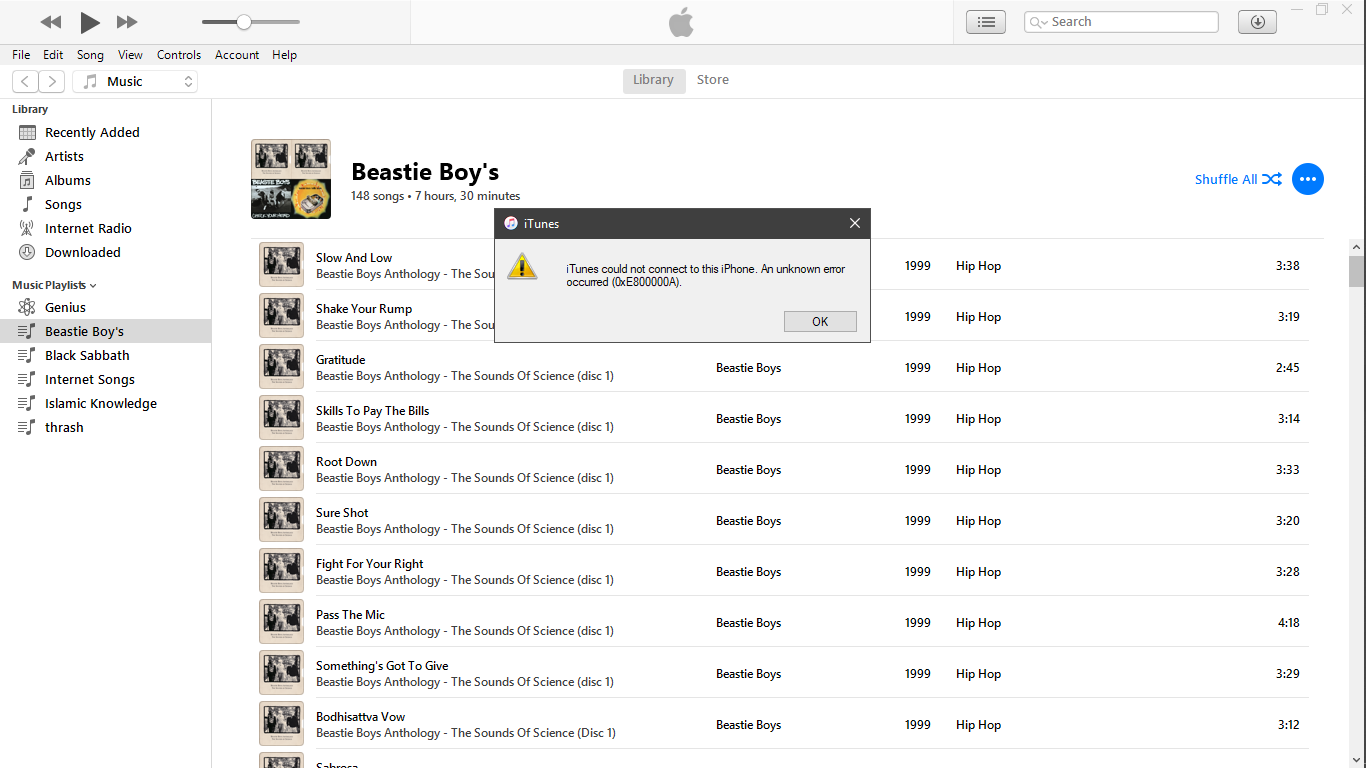Click the Slow And Low album thumbnail
This screenshot has height=768, width=1366.
pos(281,265)
